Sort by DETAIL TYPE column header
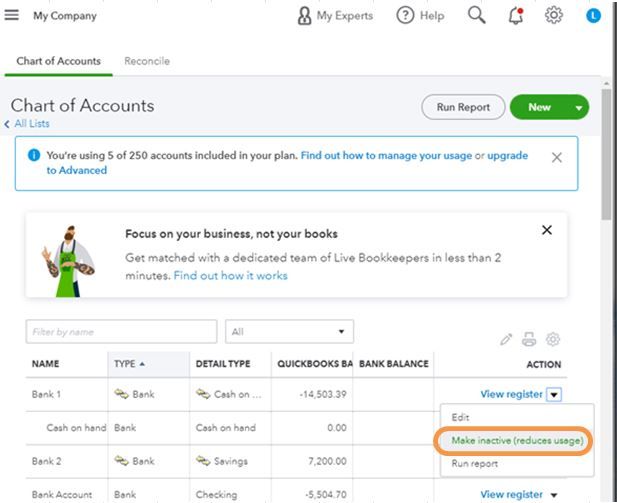 (x=223, y=364)
